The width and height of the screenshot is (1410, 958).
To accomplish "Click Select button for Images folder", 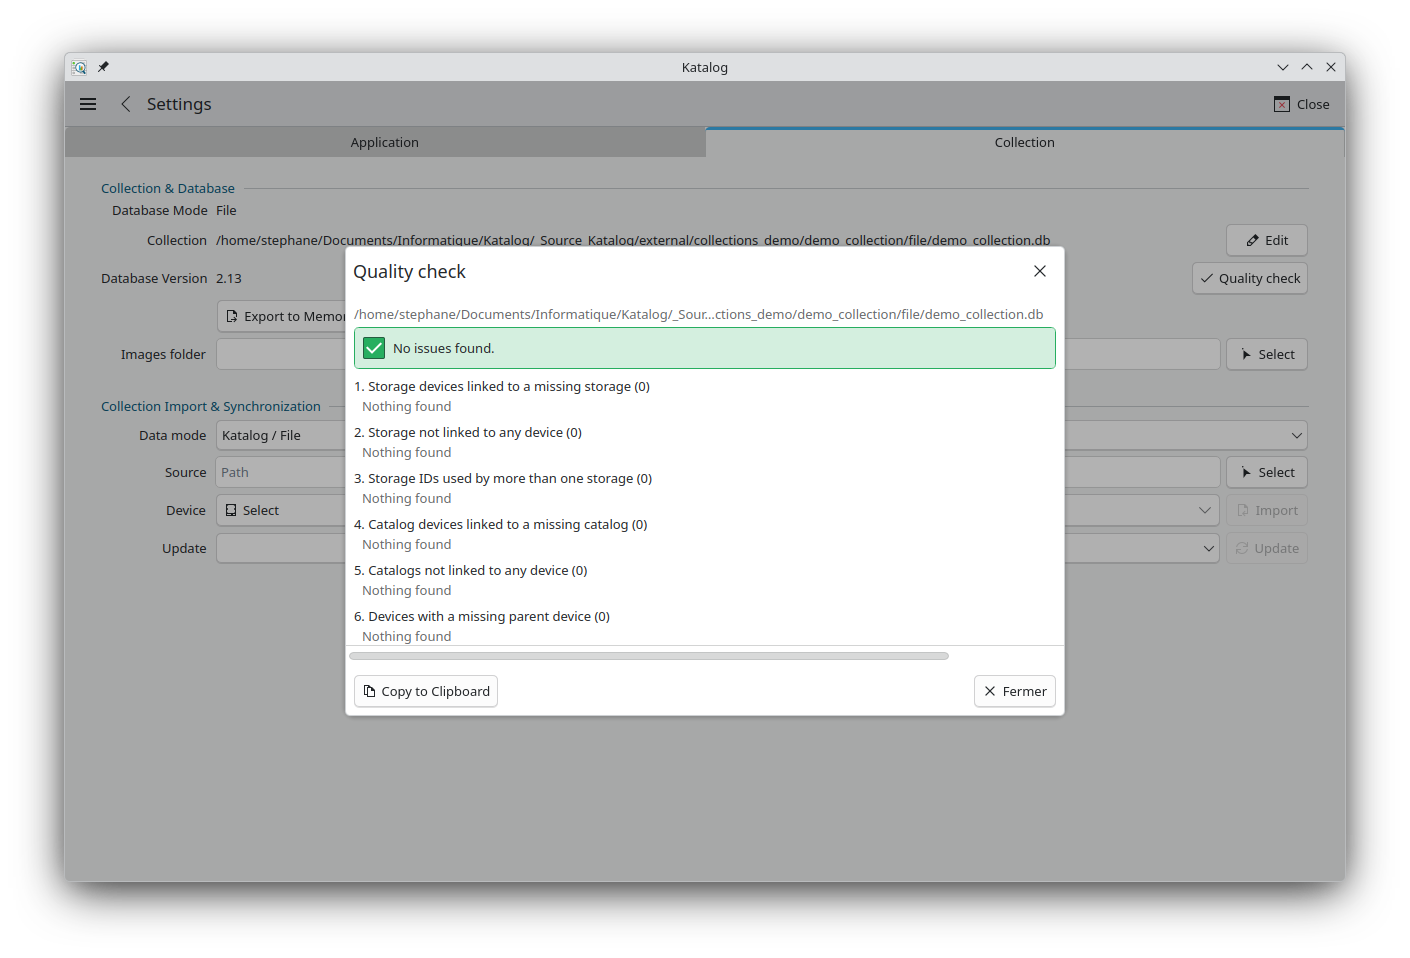I will (x=1267, y=354).
